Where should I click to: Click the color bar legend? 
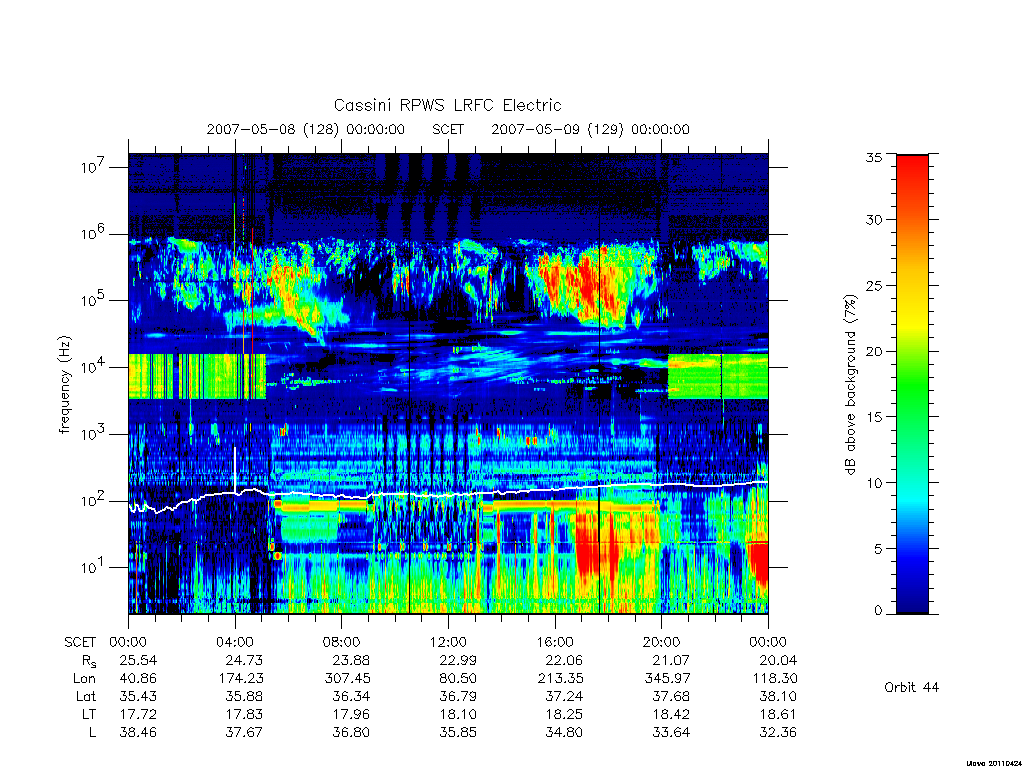912,384
